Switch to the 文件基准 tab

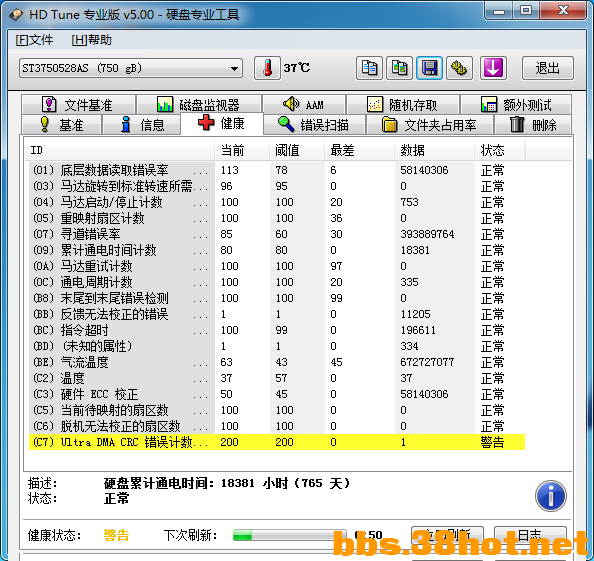pyautogui.click(x=78, y=104)
